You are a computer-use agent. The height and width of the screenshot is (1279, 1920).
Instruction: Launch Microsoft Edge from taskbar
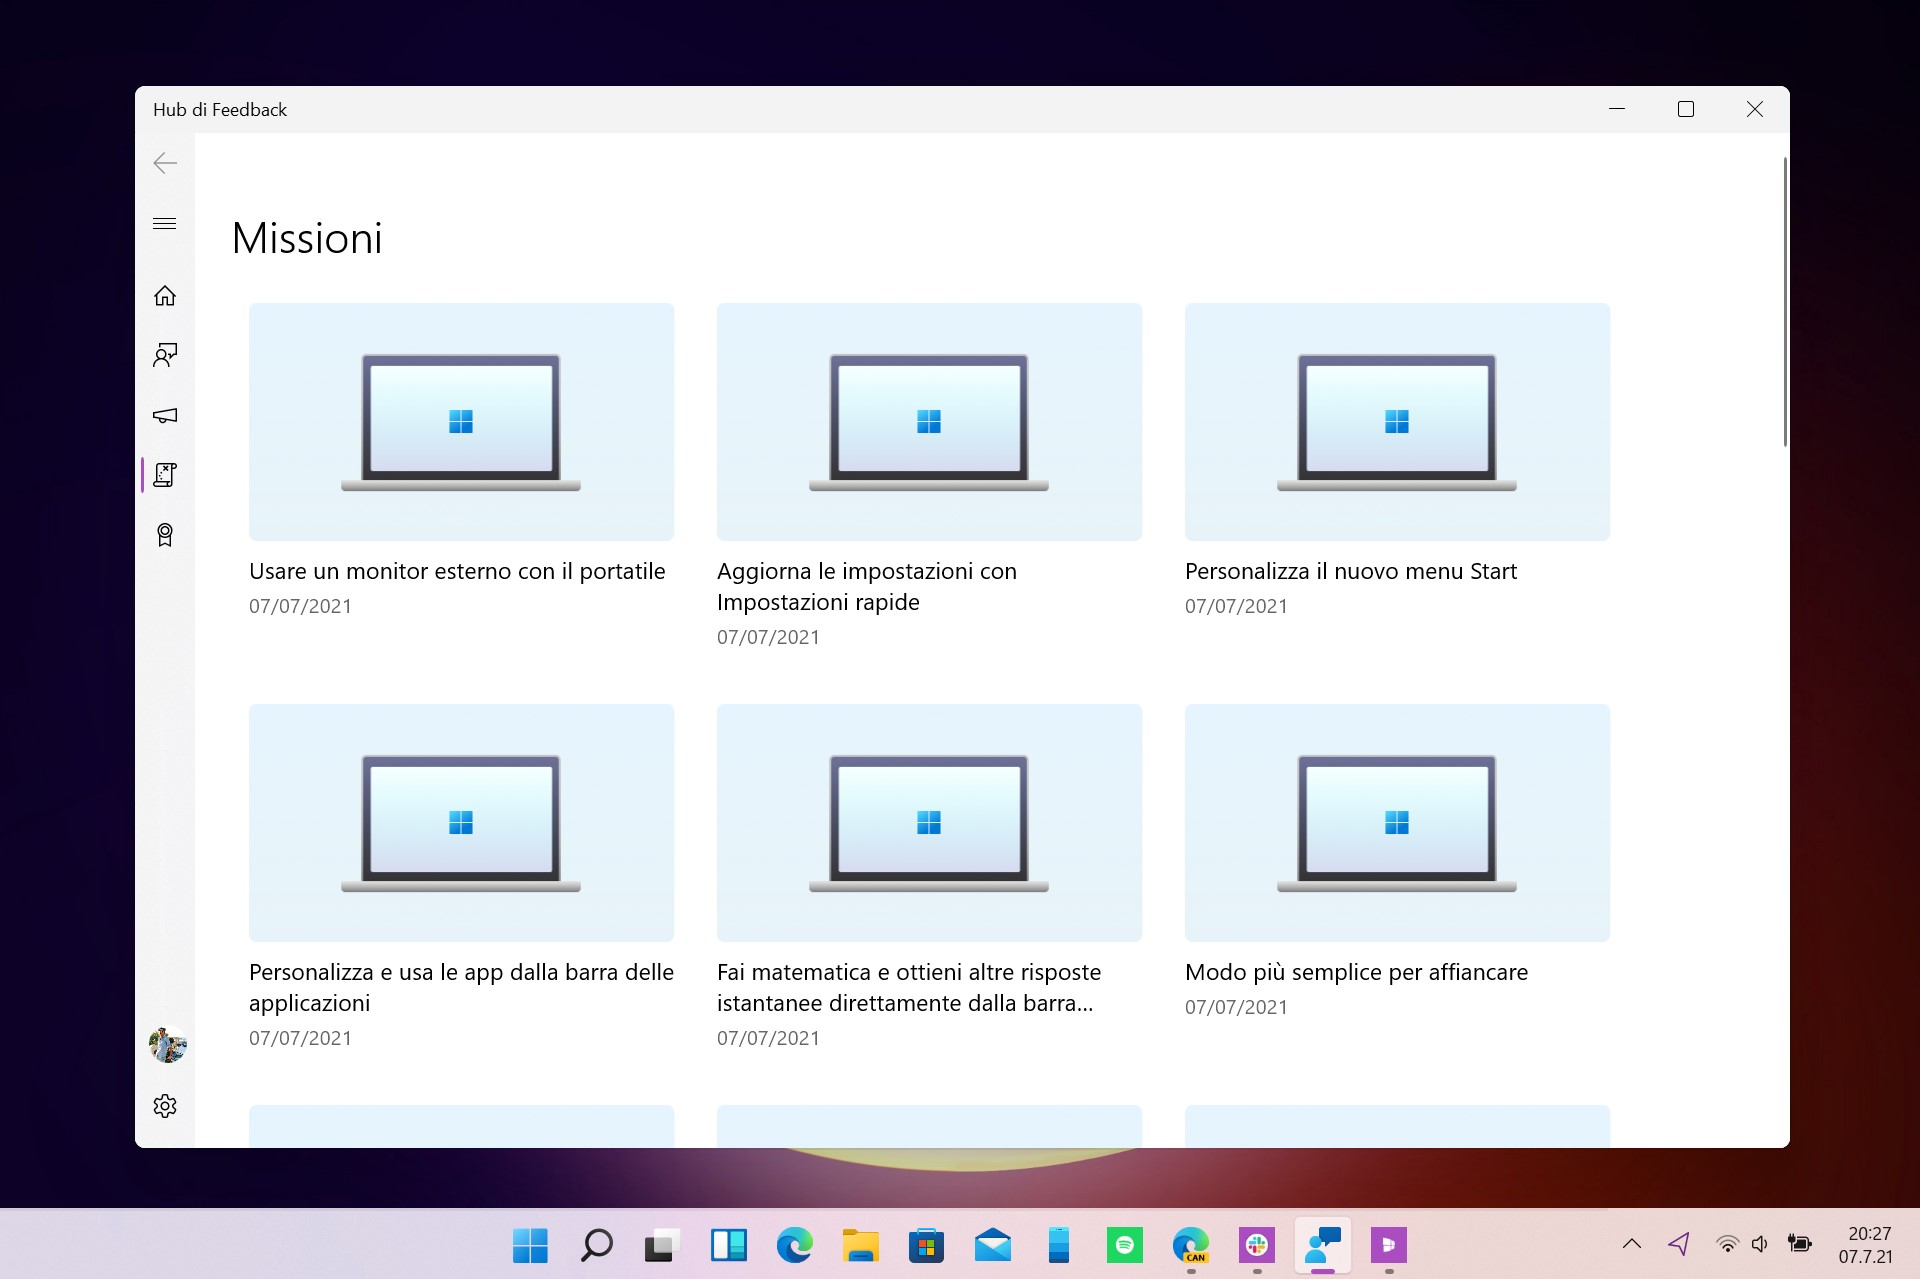tap(795, 1245)
